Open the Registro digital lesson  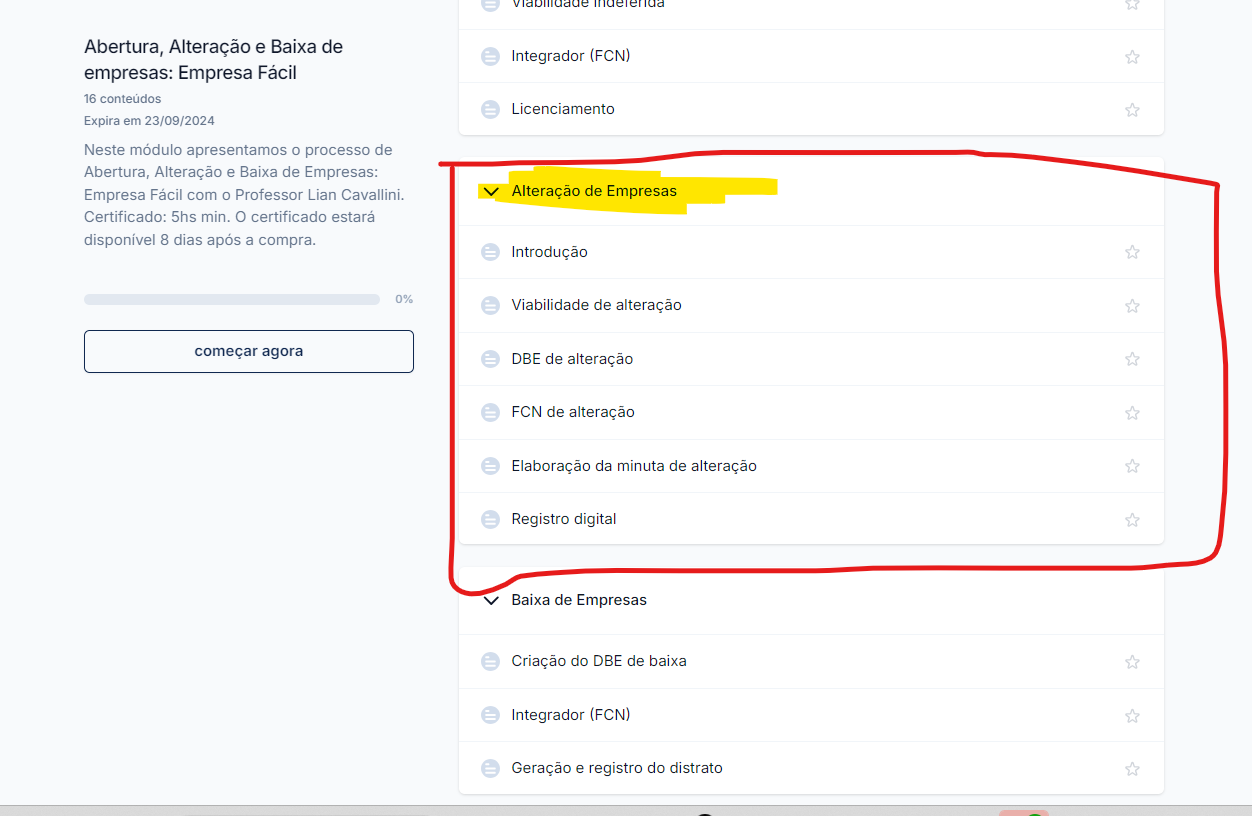pyautogui.click(x=564, y=519)
